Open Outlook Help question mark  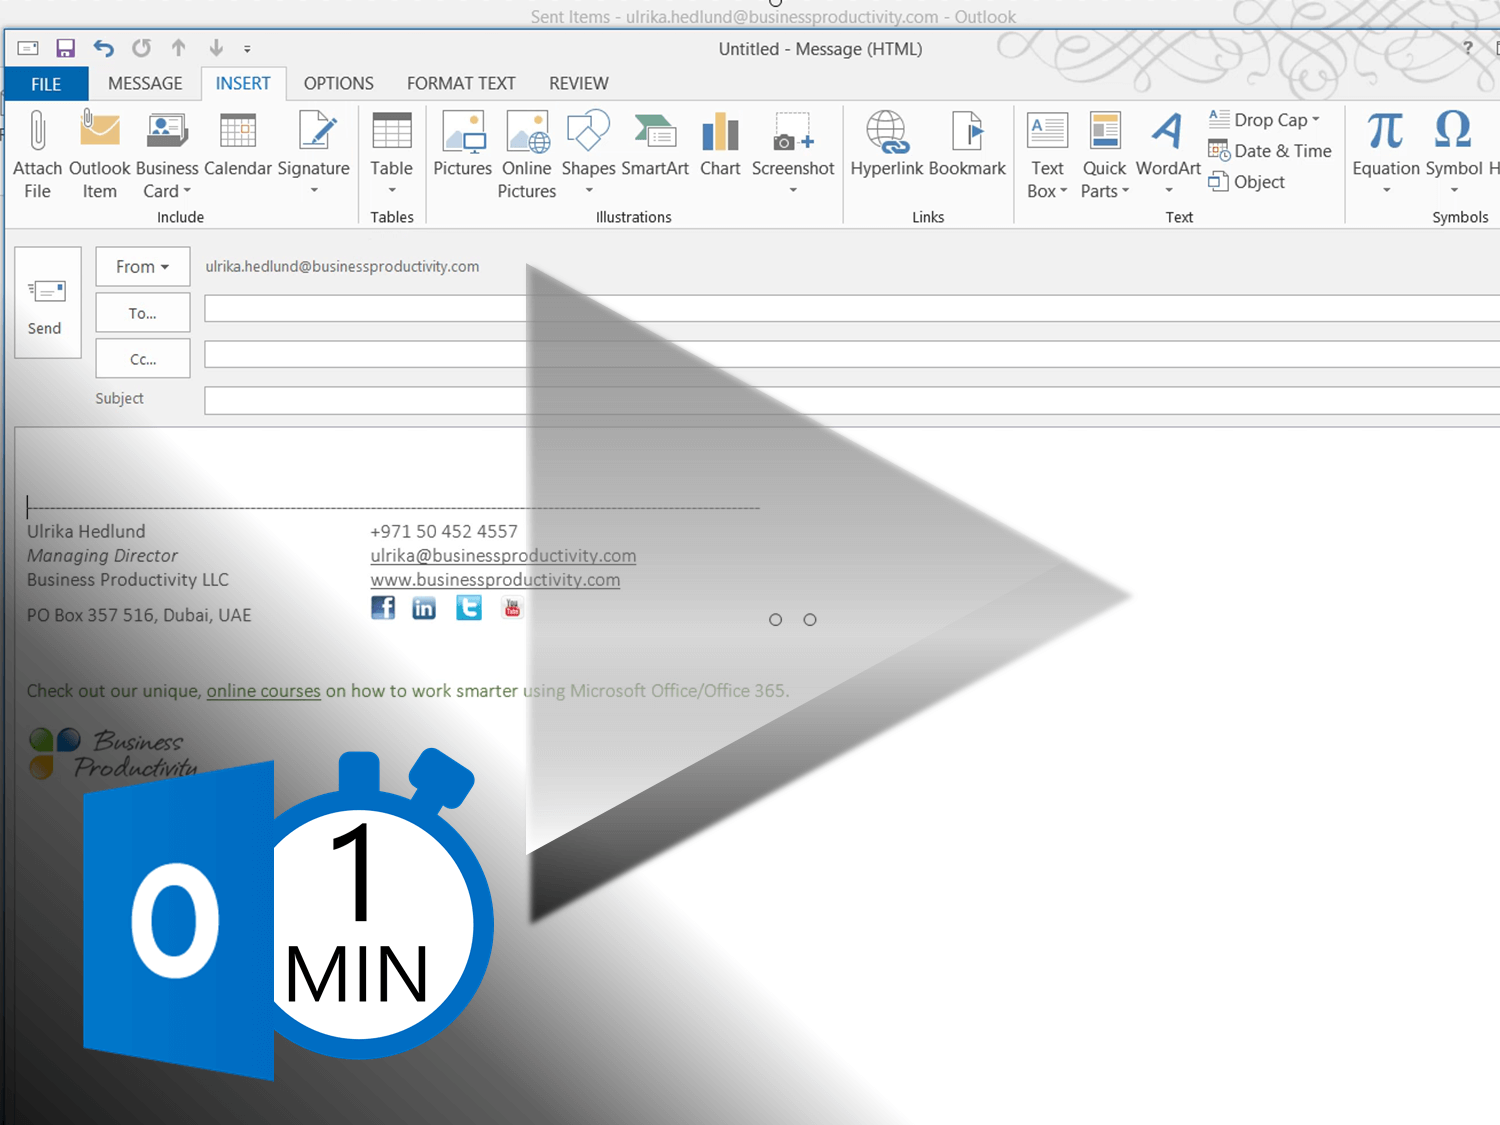pos(1467,48)
